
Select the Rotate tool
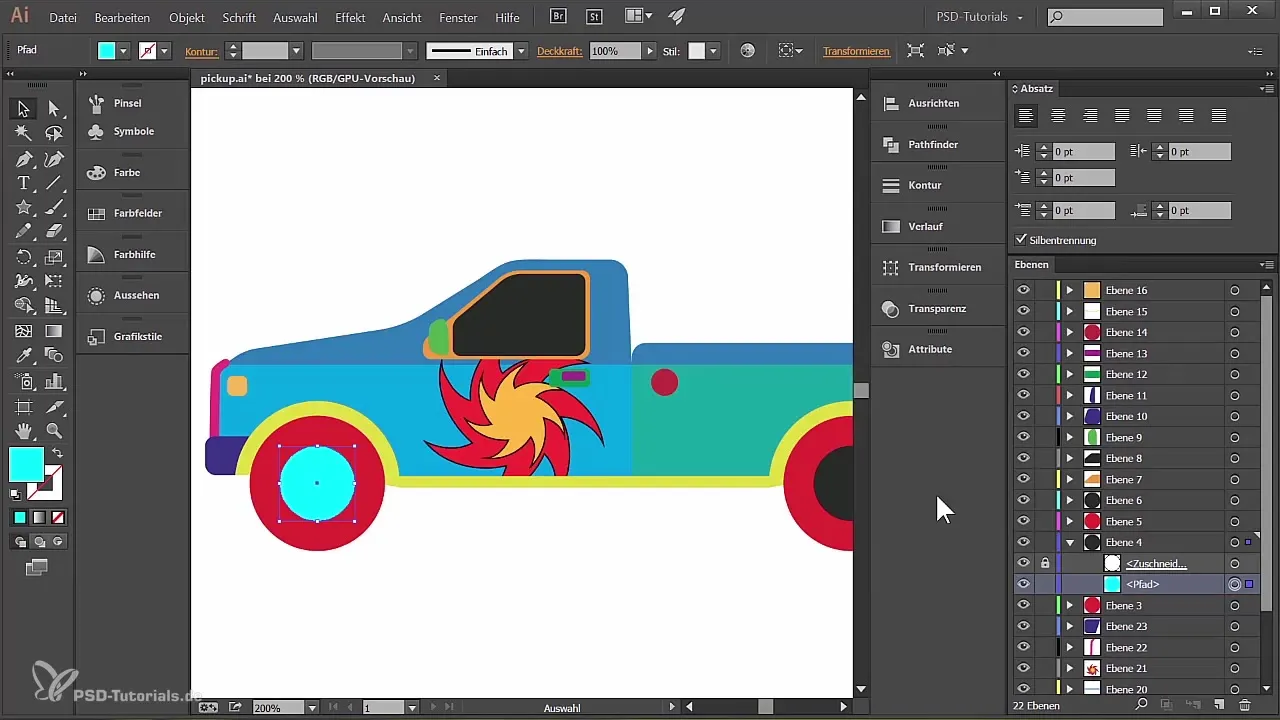(x=24, y=257)
